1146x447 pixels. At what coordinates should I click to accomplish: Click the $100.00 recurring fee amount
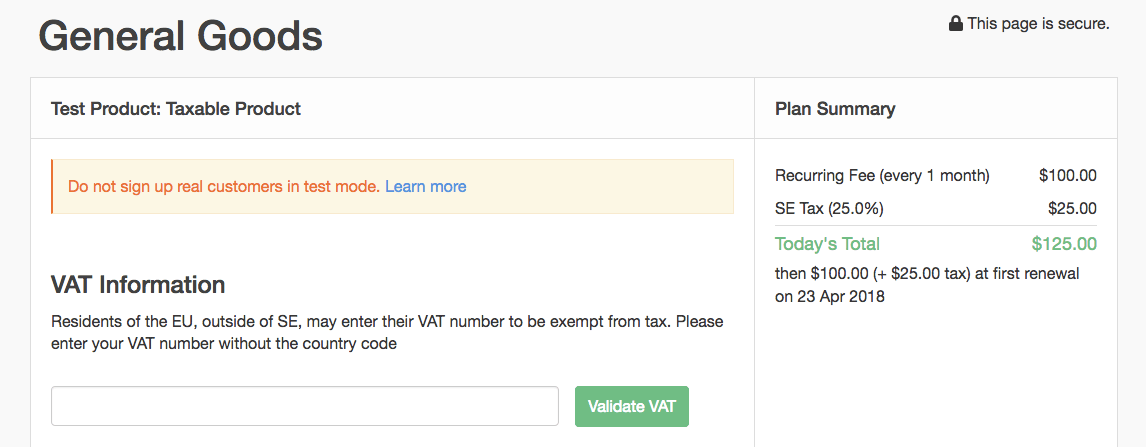[1068, 176]
